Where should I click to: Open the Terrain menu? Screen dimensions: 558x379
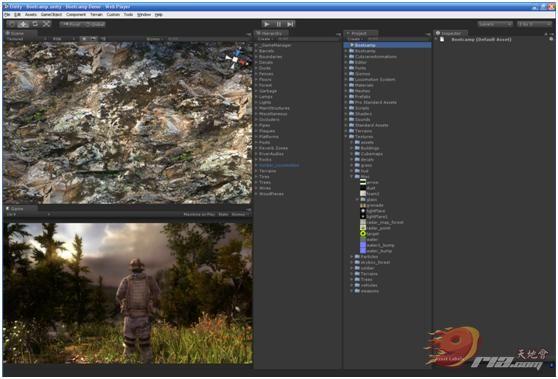(x=96, y=15)
